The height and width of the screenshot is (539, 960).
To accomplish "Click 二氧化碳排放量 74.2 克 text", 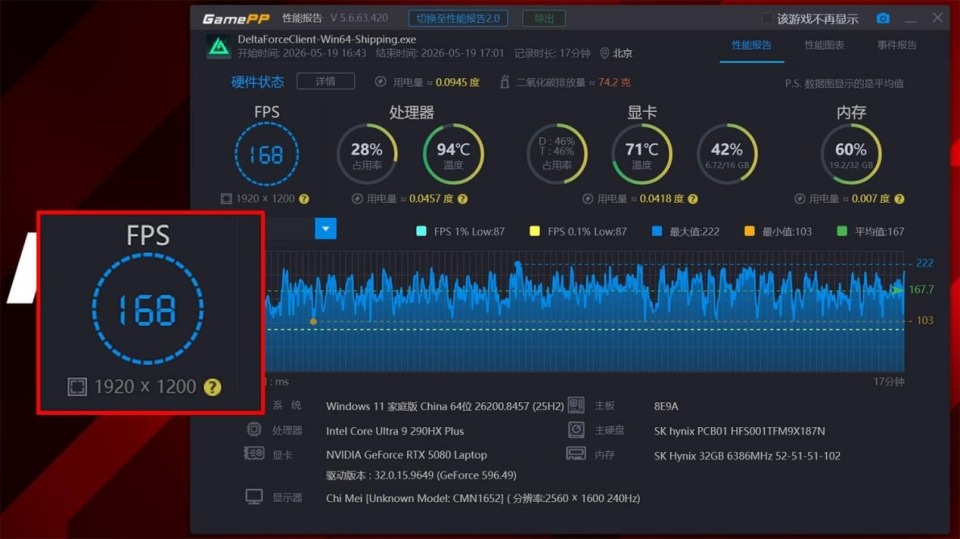I will point(573,82).
